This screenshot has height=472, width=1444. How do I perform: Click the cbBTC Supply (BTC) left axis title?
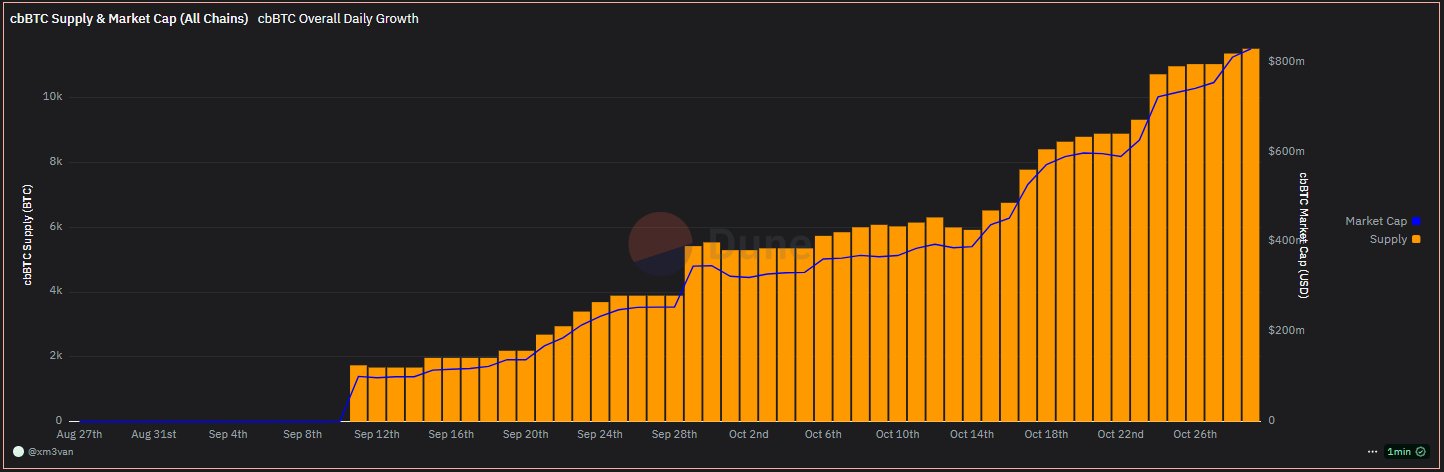[28, 235]
